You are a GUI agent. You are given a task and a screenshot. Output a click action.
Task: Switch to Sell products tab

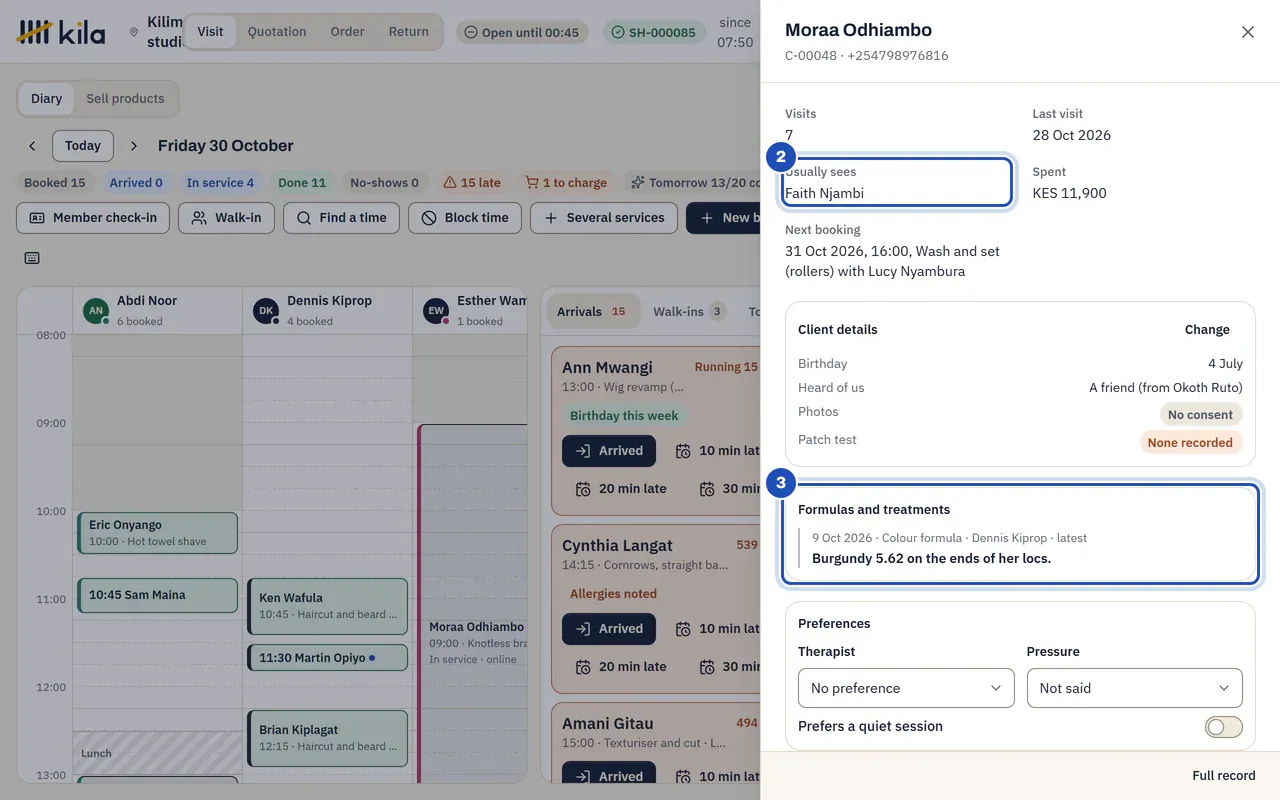(125, 99)
